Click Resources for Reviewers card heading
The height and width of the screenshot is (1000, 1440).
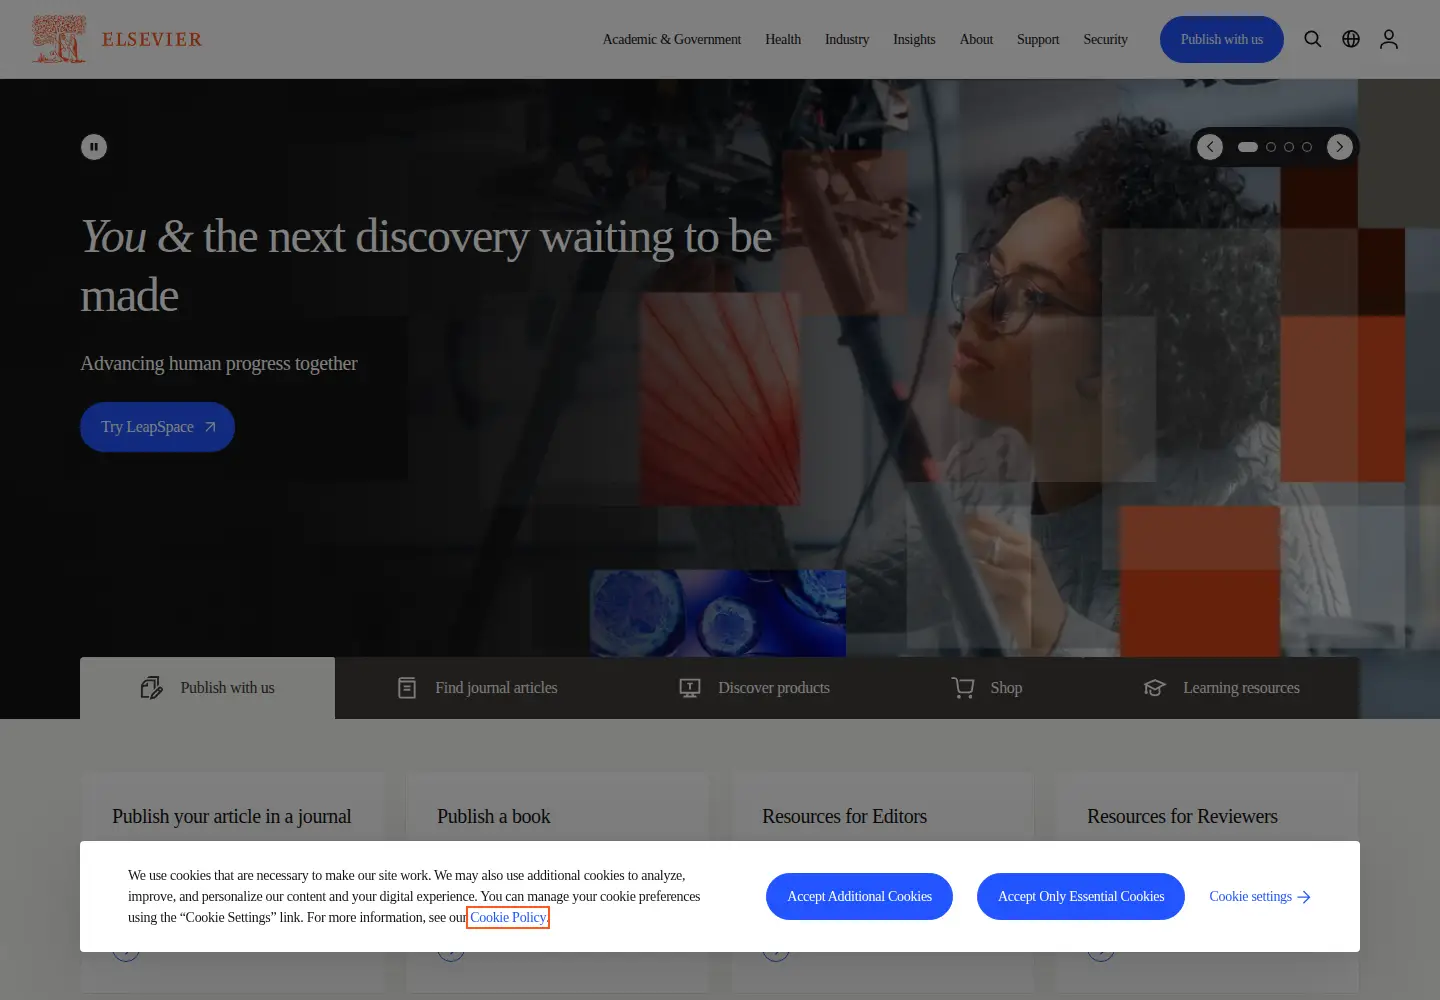(x=1182, y=816)
